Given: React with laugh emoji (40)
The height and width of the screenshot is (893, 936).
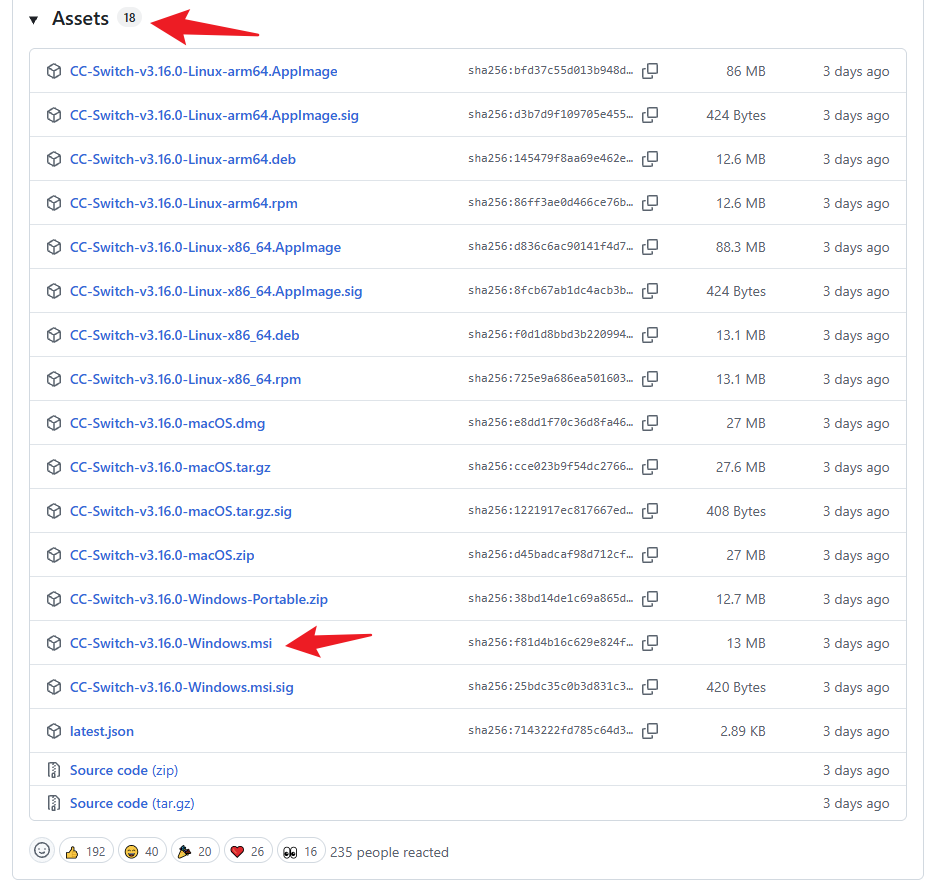Looking at the screenshot, I should (x=142, y=851).
